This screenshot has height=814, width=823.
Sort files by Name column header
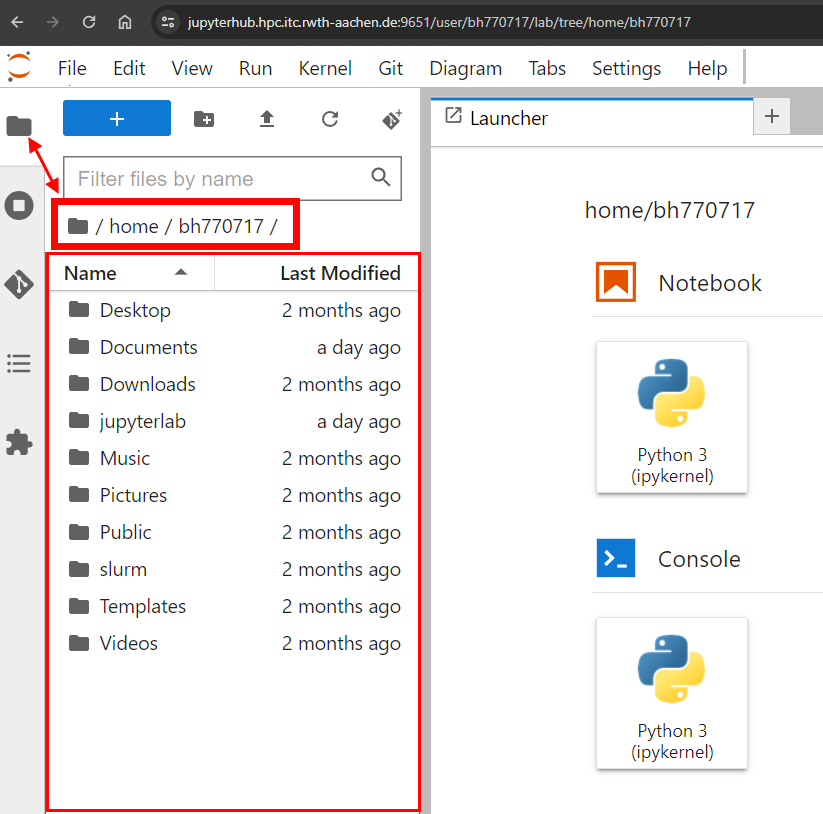(91, 273)
